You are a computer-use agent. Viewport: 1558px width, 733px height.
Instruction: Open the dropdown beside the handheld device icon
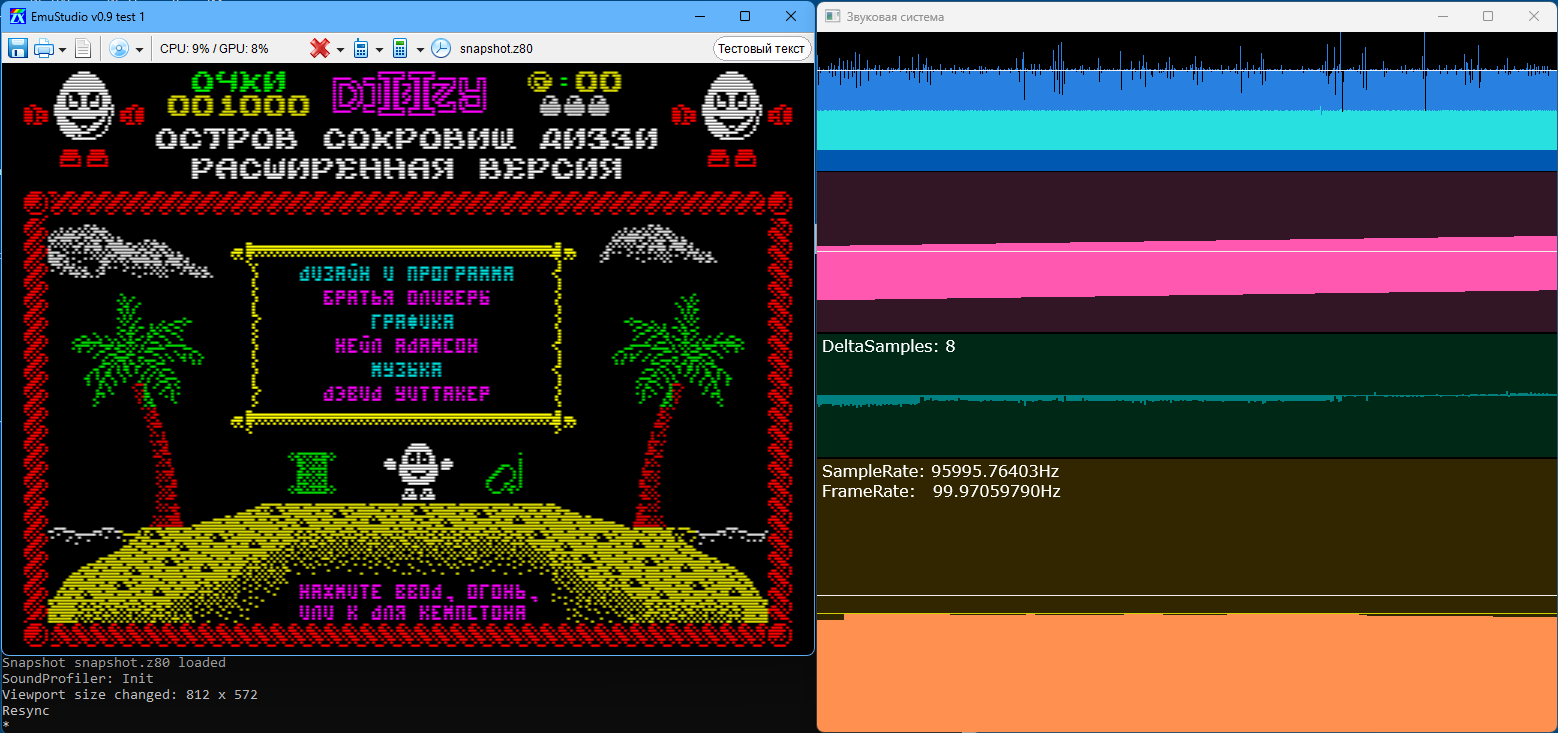coord(379,49)
